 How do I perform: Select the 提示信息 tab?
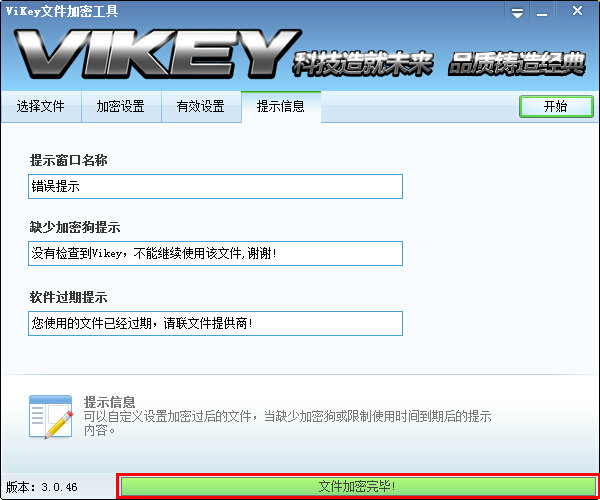point(281,106)
